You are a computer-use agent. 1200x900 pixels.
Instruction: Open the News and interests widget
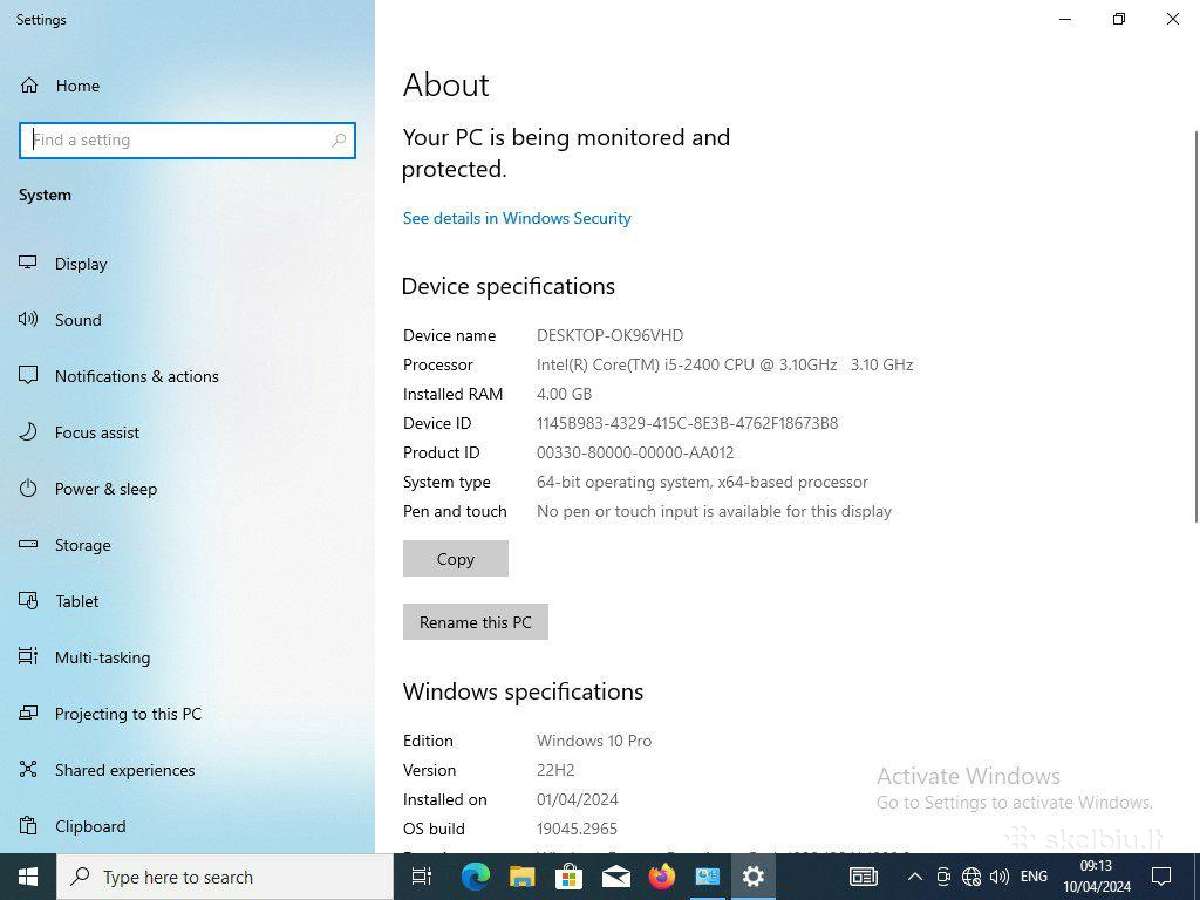863,877
